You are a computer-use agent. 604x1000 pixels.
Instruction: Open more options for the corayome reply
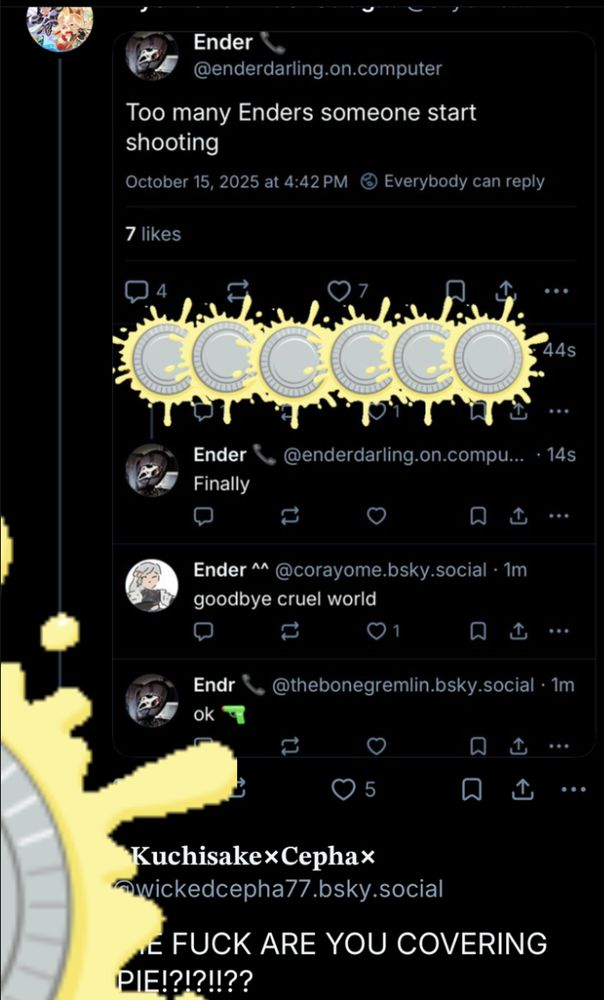pyautogui.click(x=558, y=631)
